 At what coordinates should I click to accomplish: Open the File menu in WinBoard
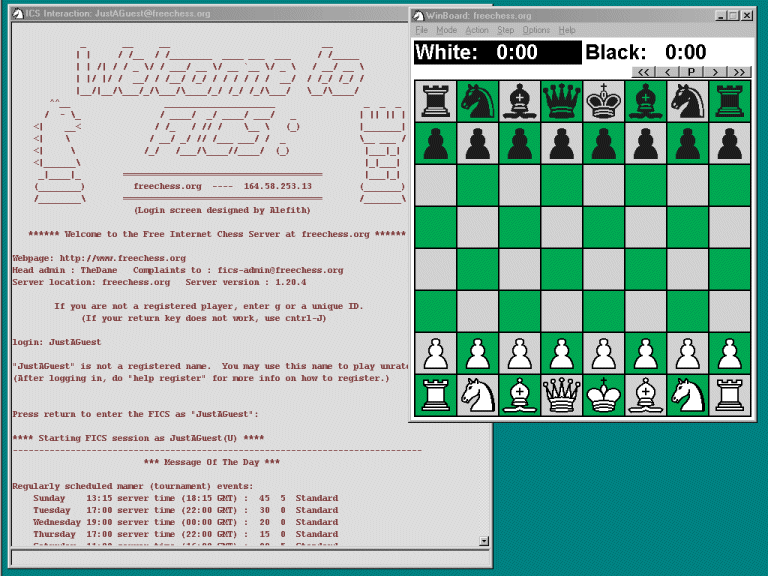tap(421, 30)
